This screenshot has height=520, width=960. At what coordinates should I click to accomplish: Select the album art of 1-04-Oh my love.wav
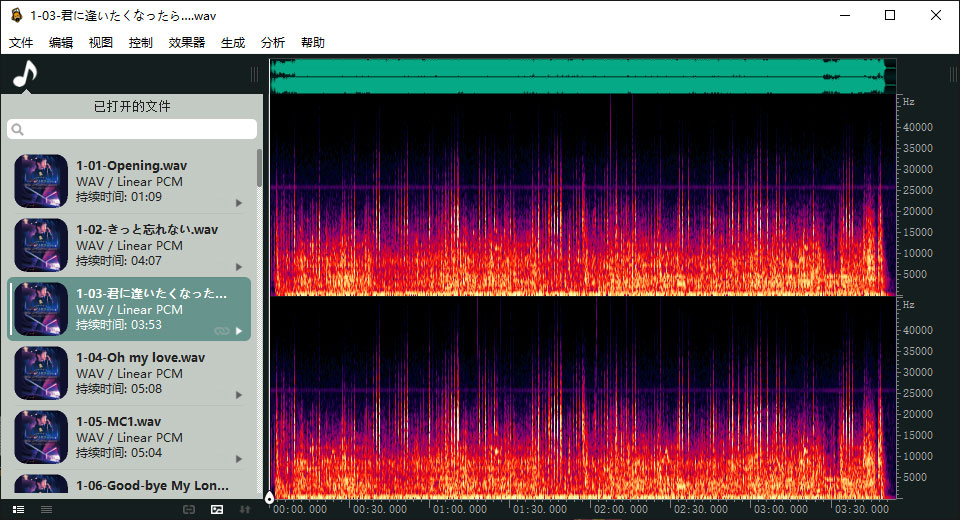[41, 373]
